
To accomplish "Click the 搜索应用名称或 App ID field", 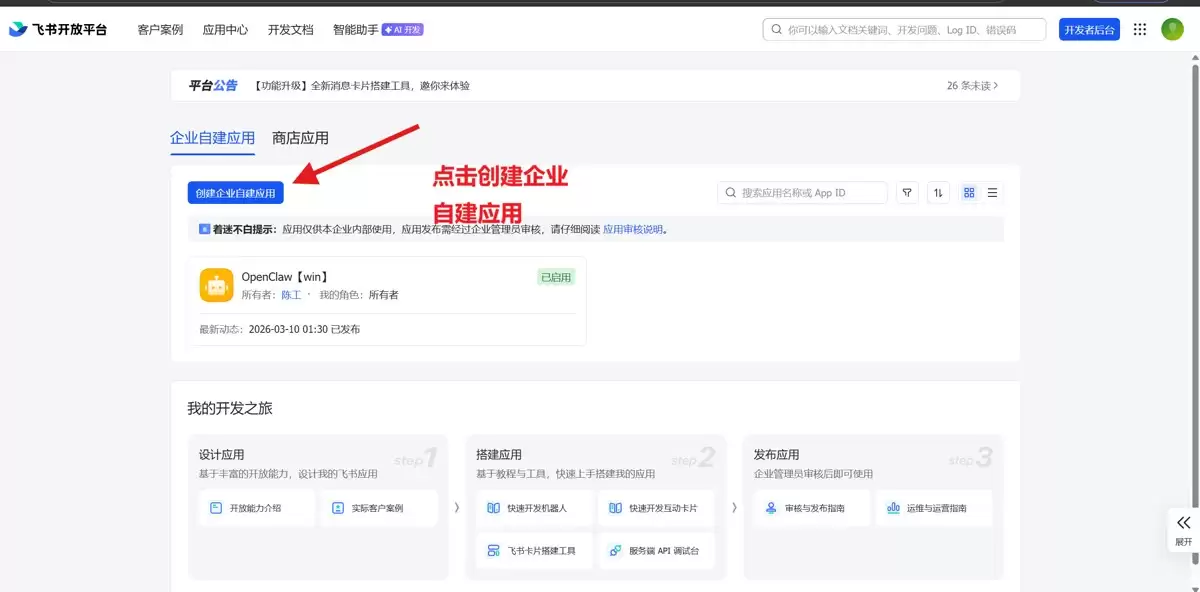I will (x=802, y=193).
